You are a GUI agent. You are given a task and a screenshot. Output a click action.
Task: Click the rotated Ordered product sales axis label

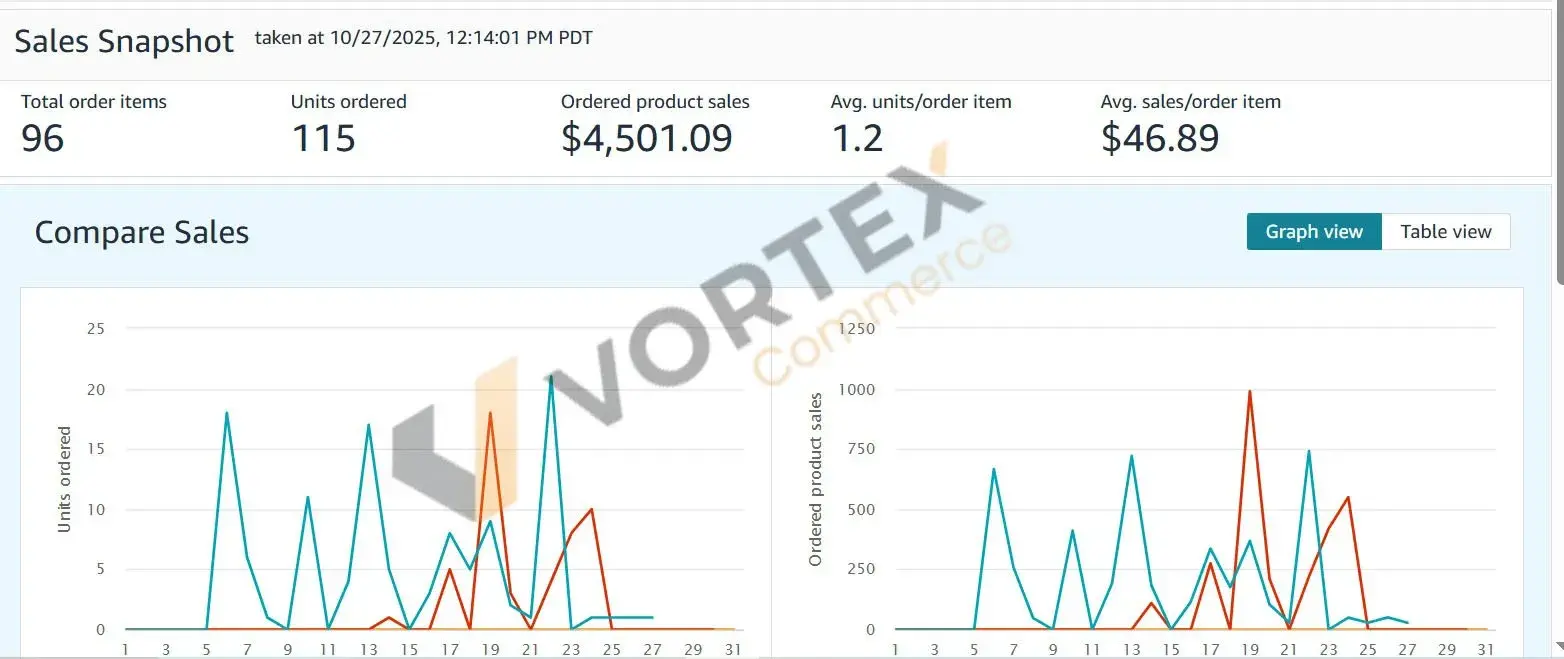(815, 480)
